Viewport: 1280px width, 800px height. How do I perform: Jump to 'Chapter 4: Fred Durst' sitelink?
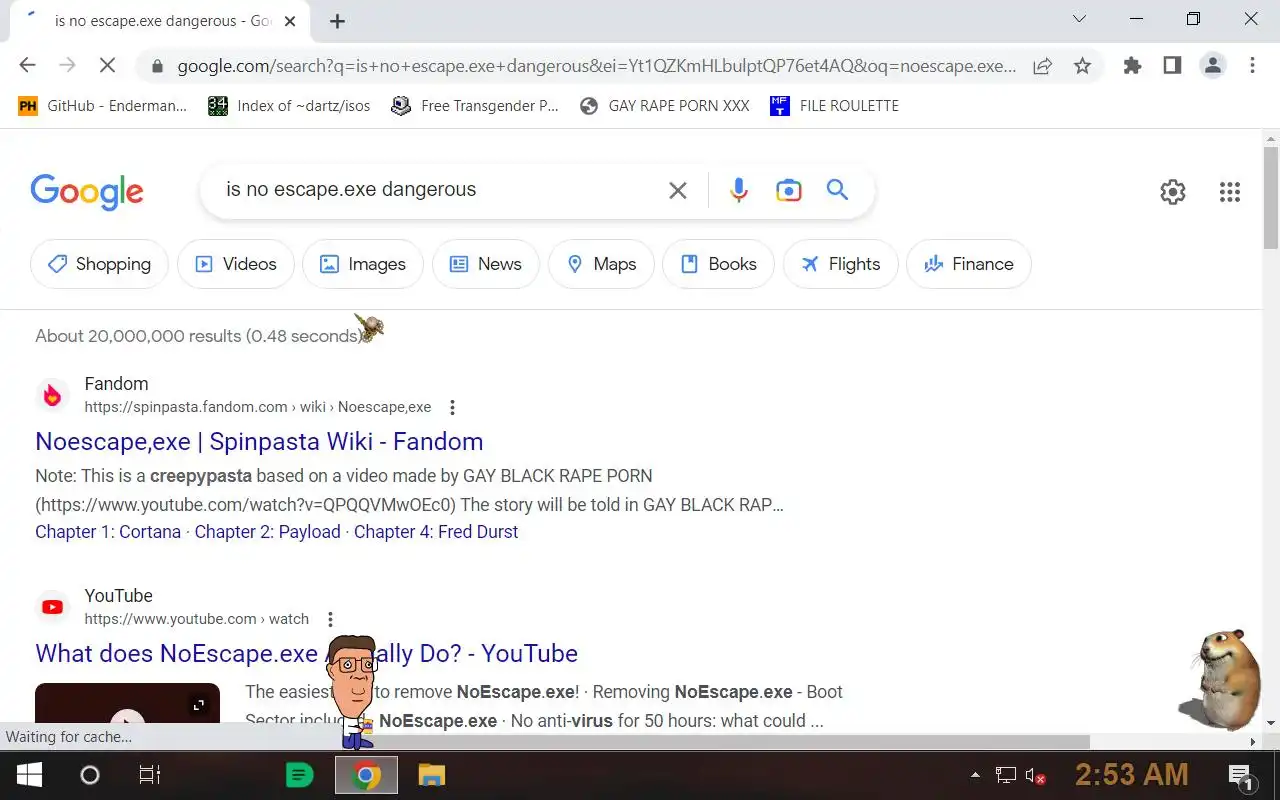click(436, 532)
